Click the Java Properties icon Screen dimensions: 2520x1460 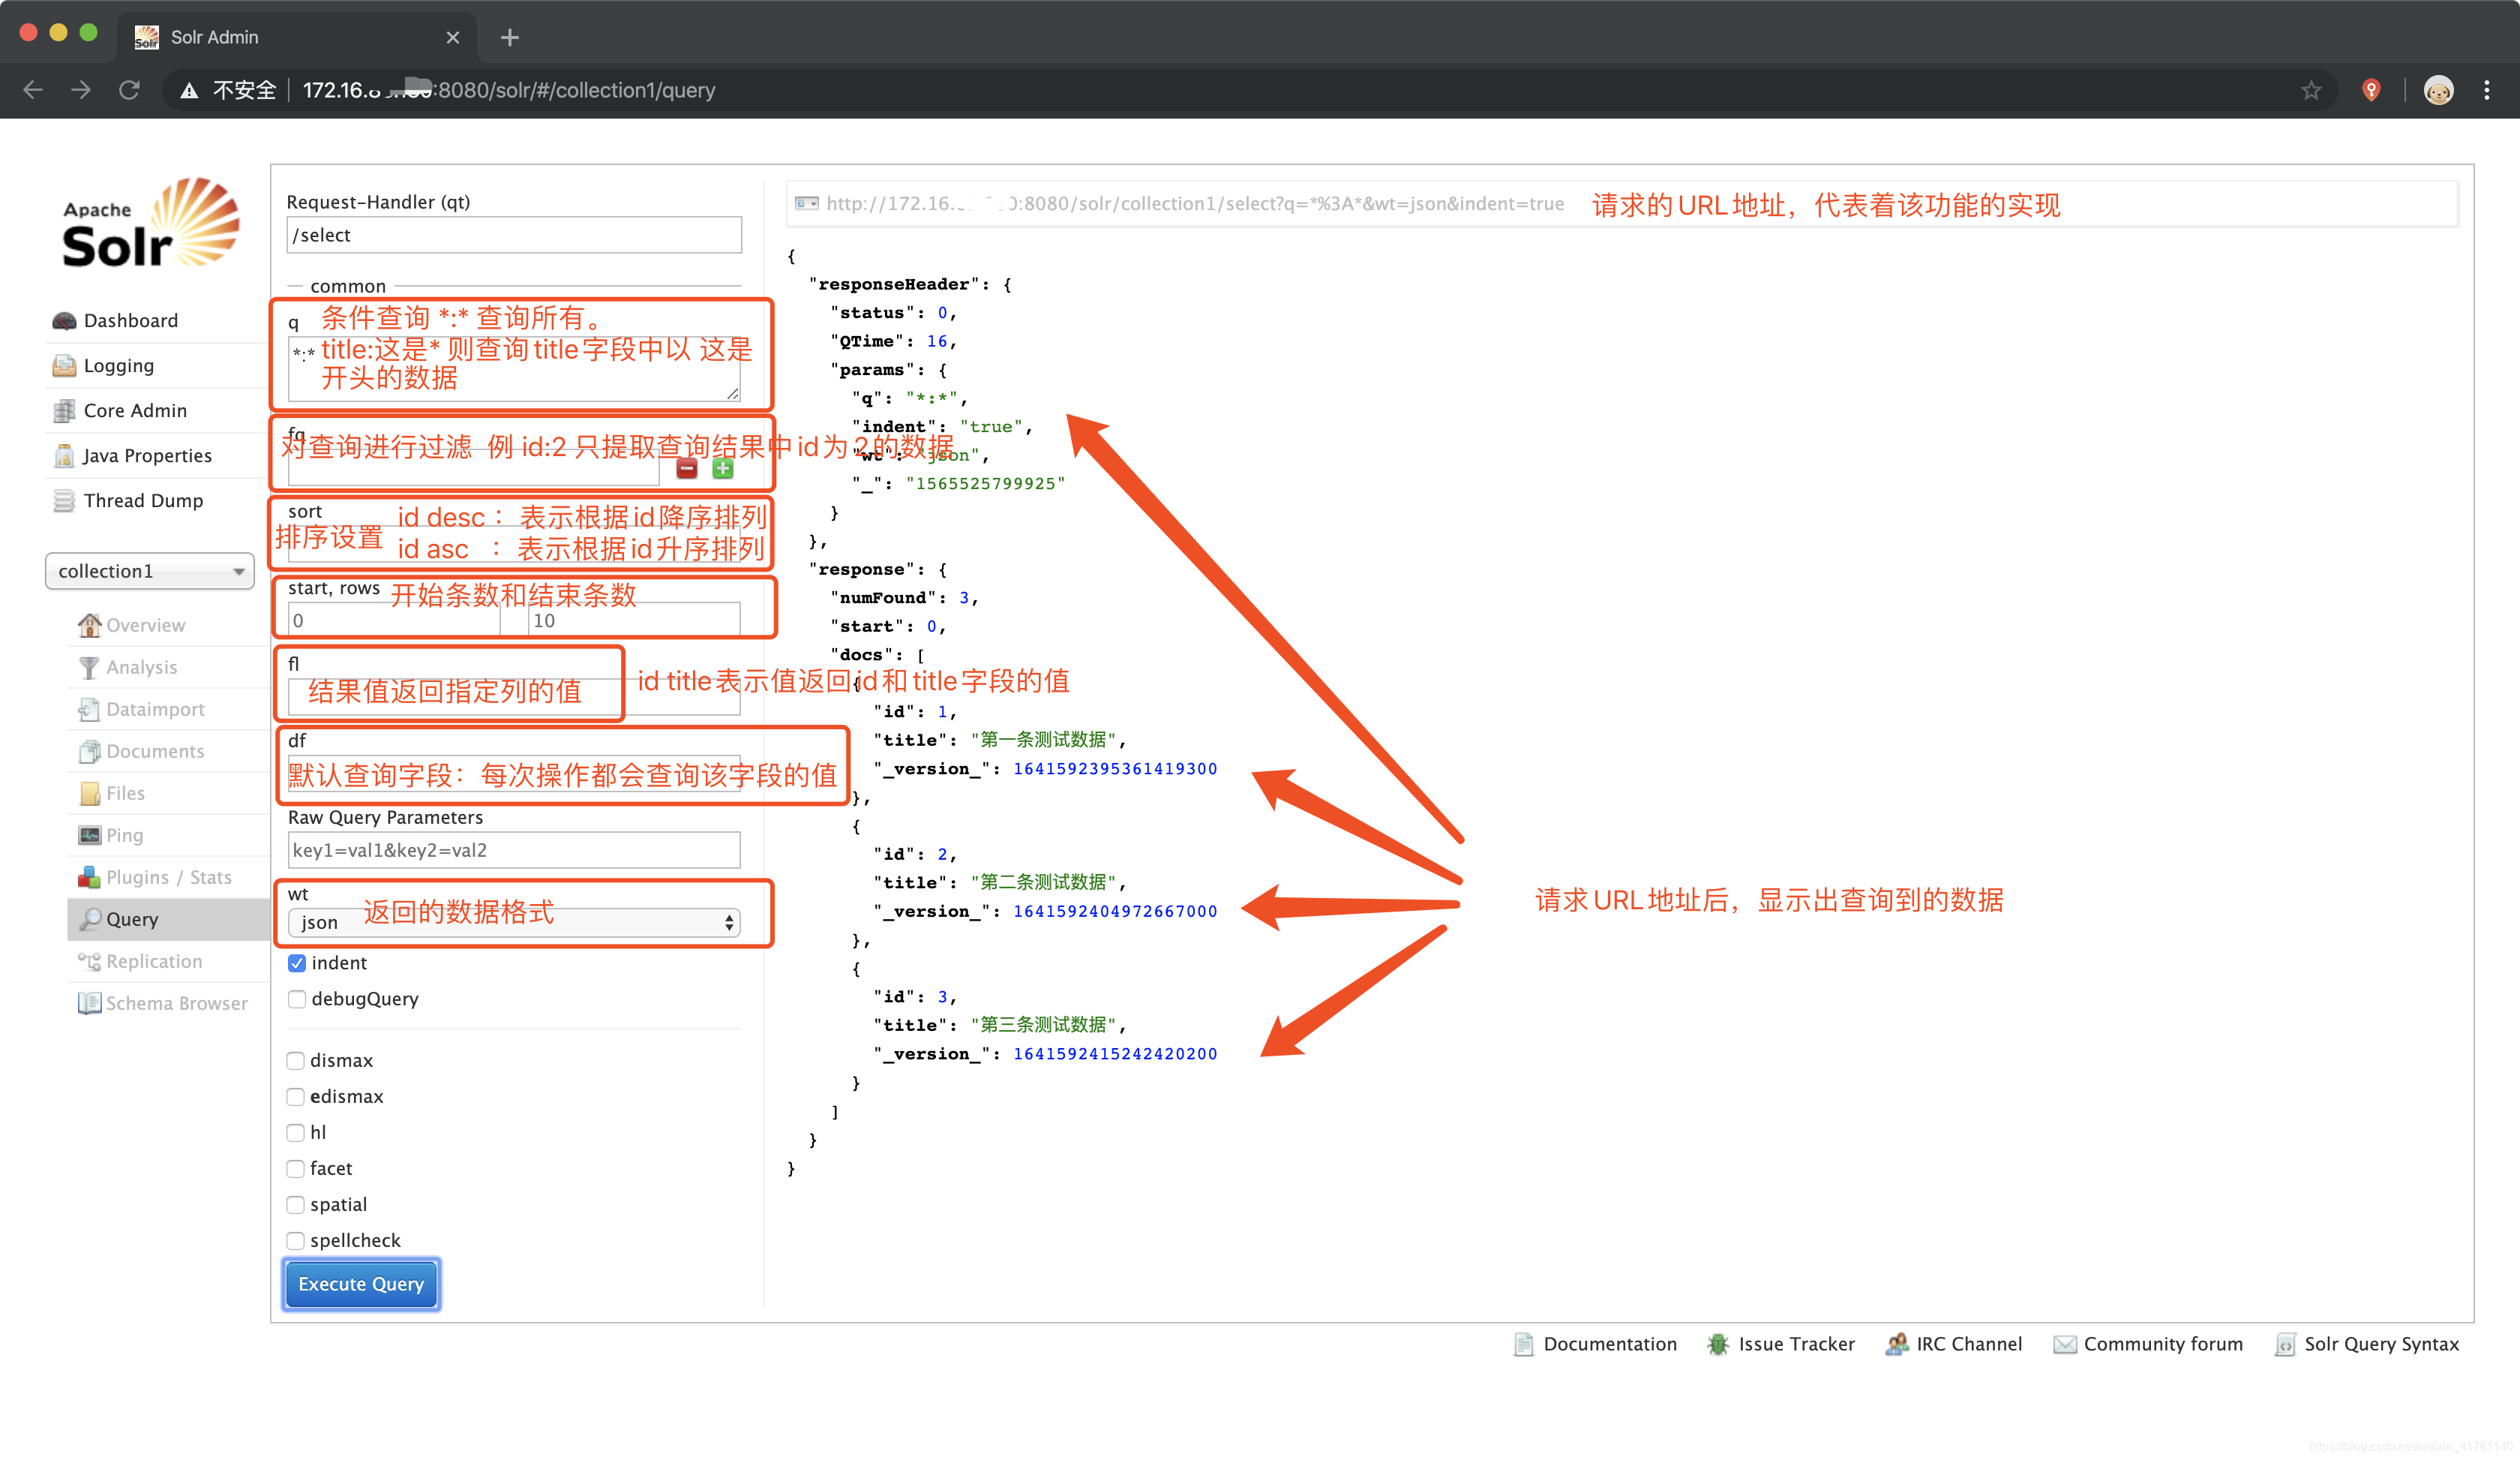(64, 456)
